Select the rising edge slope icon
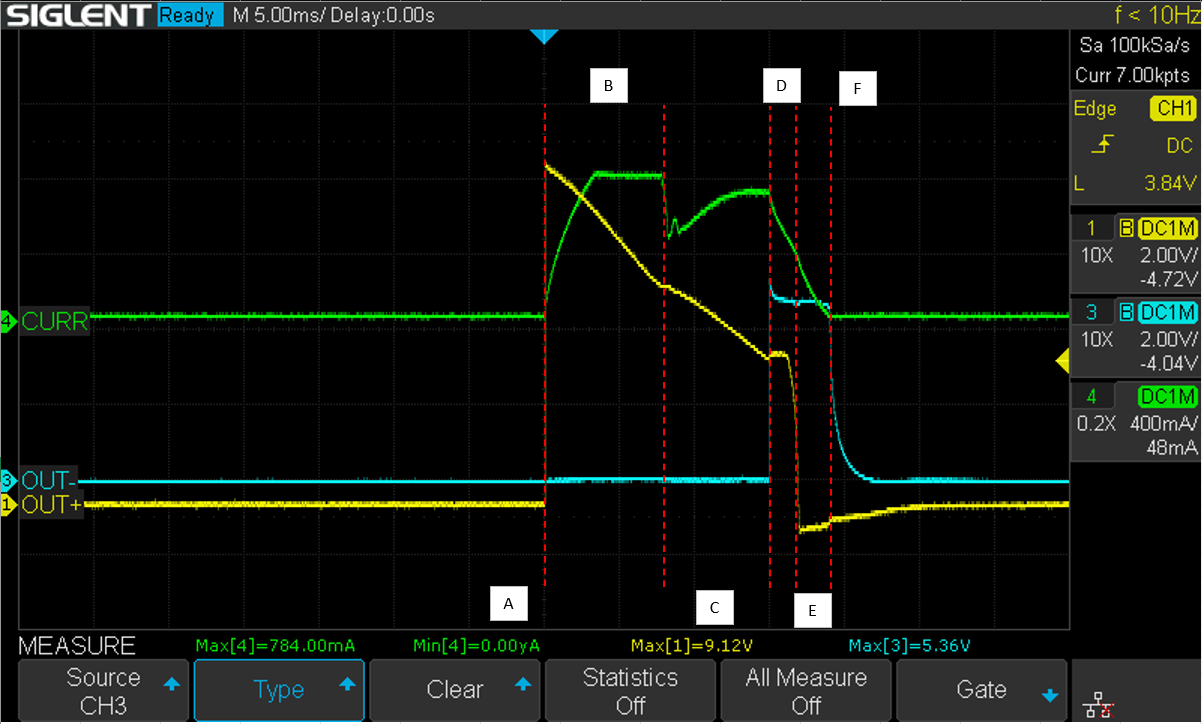This screenshot has height=724, width=1202. 1102,147
